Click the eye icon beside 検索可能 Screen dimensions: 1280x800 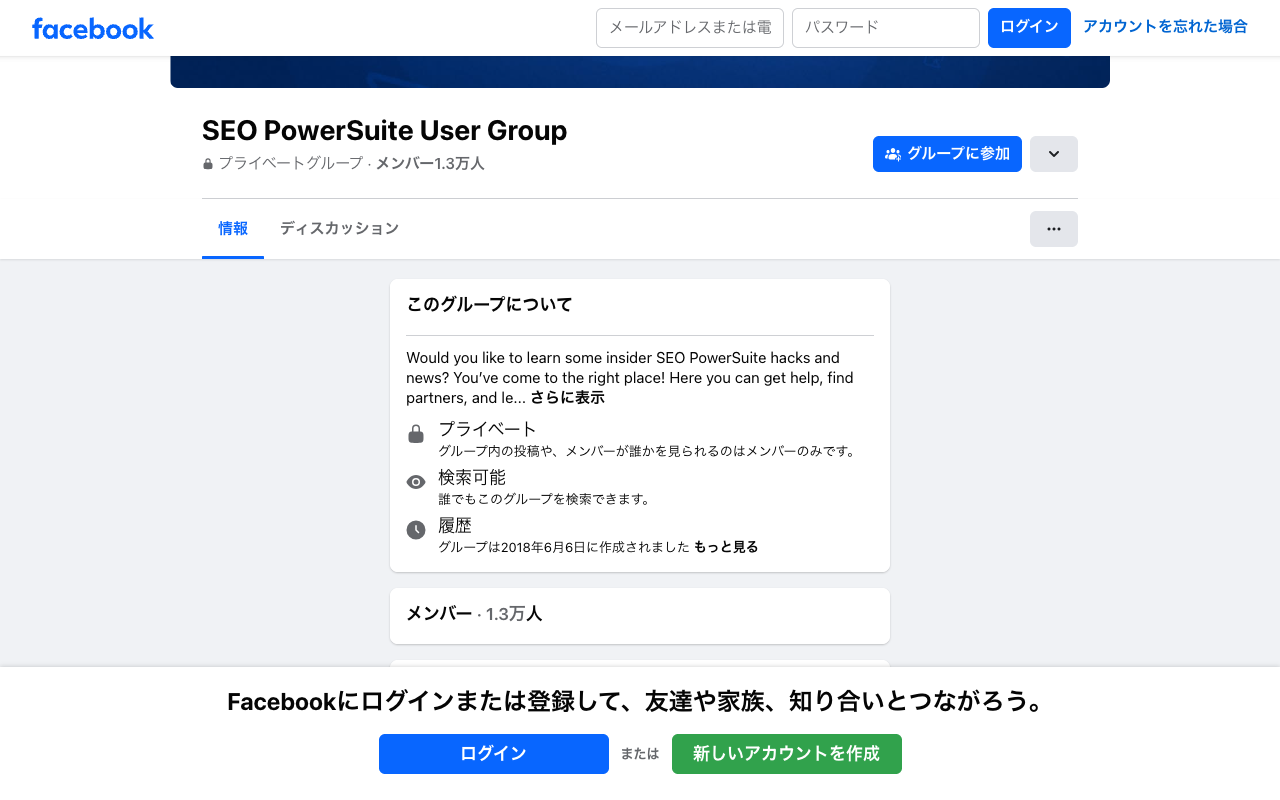[416, 482]
